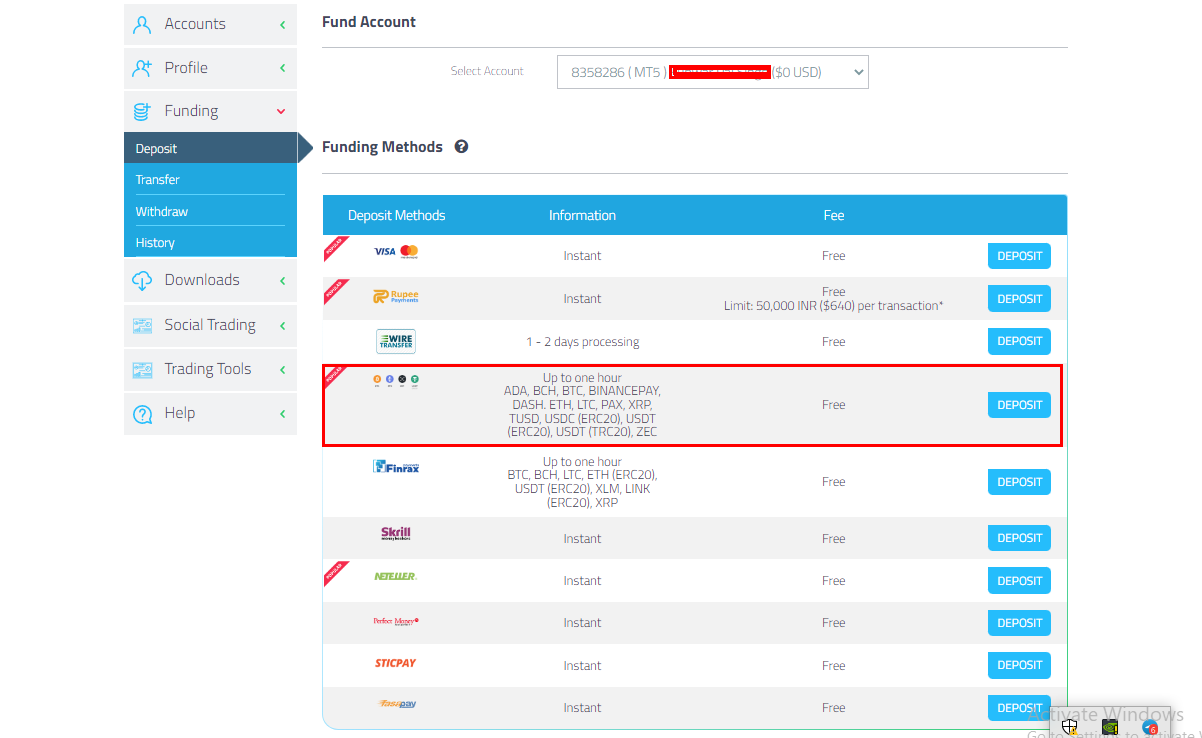Screen dimensions: 1202x738
Task: Click the Wire Transfer logo
Action: point(396,341)
